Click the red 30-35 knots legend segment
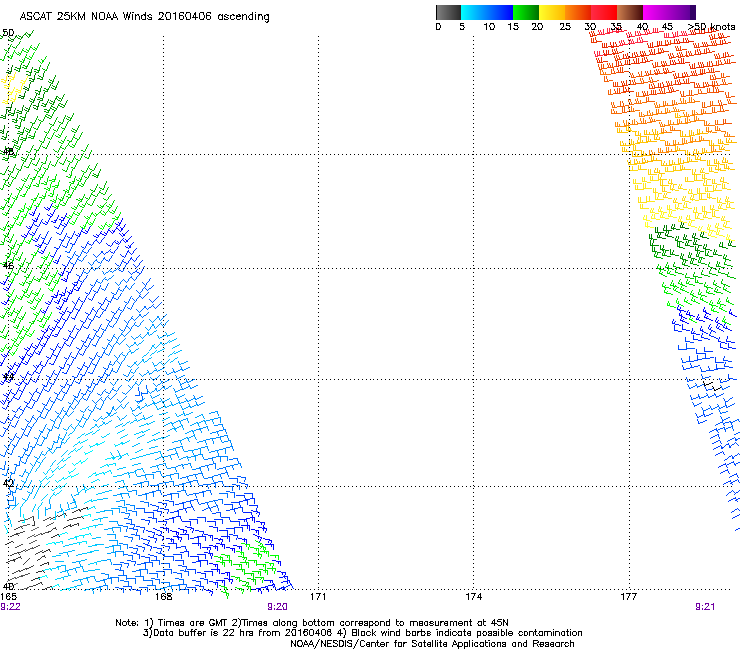Image resolution: width=740 pixels, height=650 pixels. point(604,12)
